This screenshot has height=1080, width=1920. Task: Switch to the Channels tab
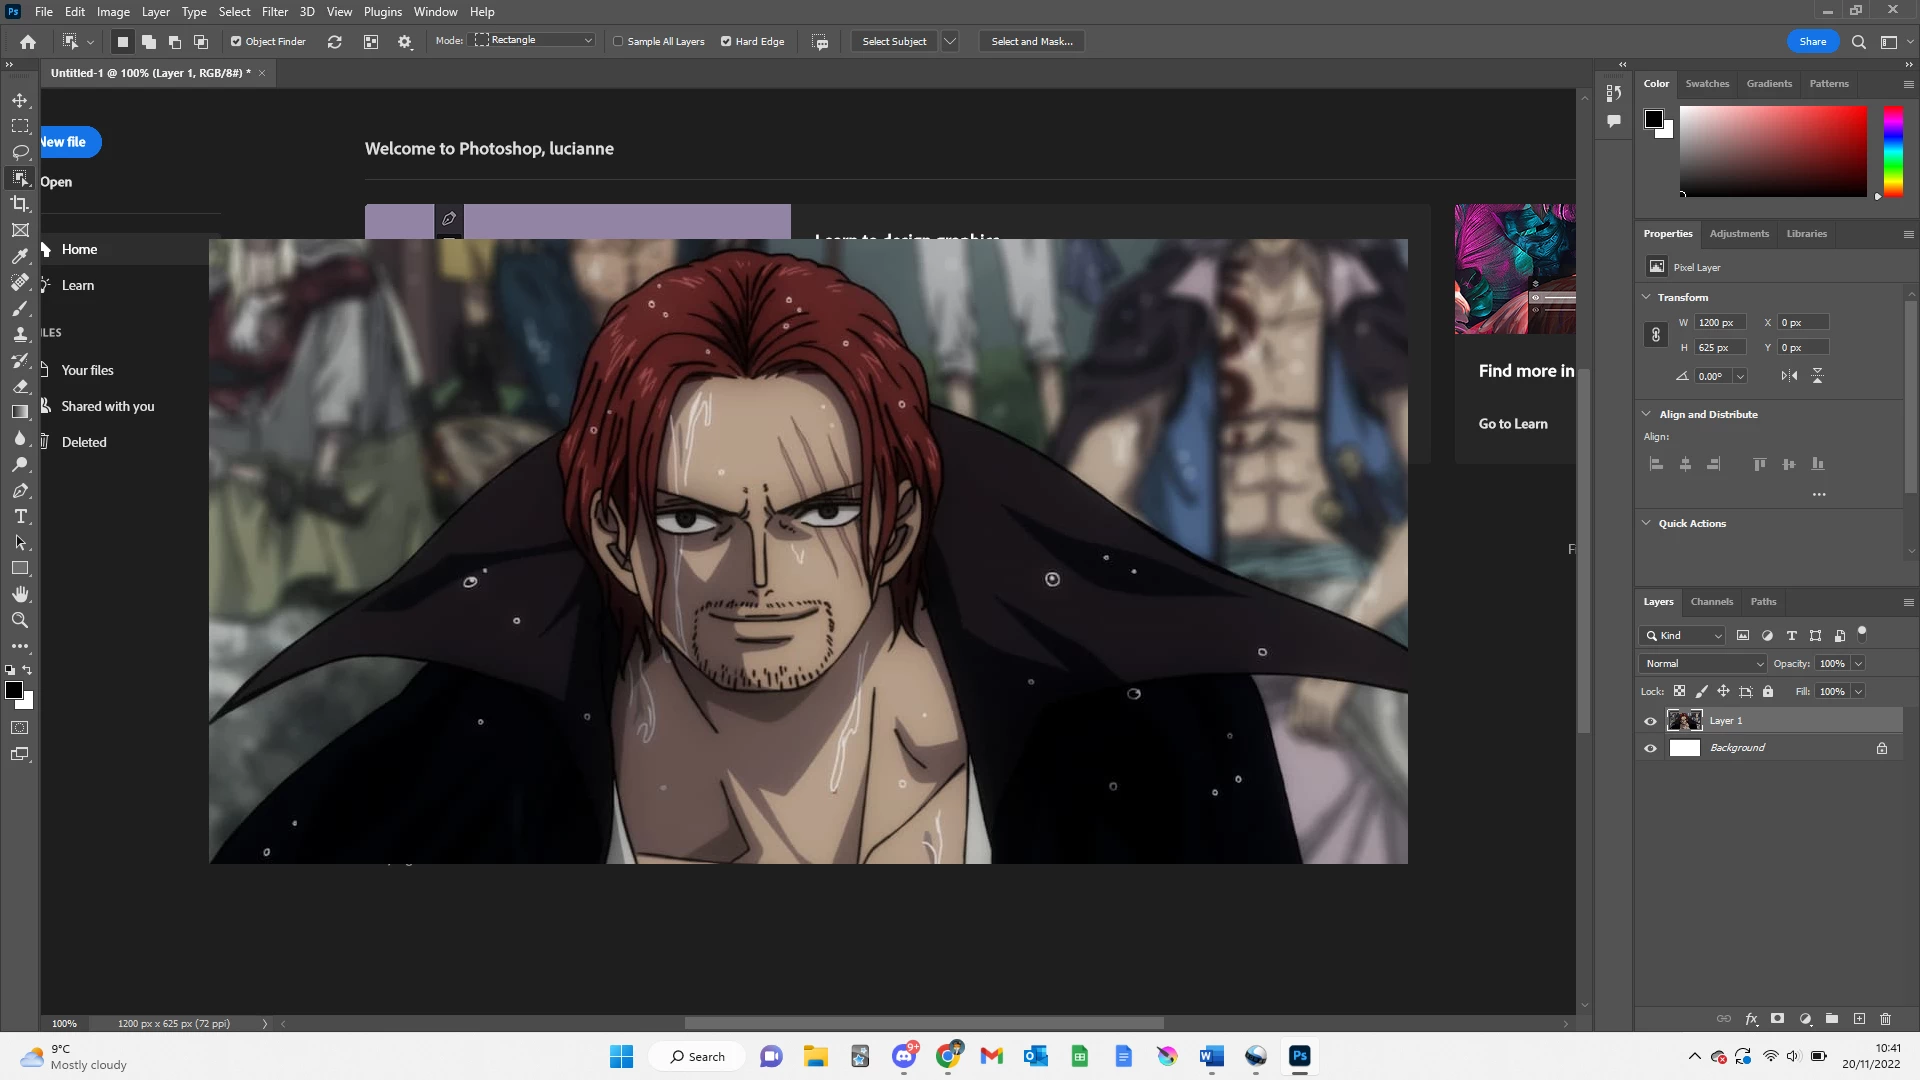(1711, 602)
